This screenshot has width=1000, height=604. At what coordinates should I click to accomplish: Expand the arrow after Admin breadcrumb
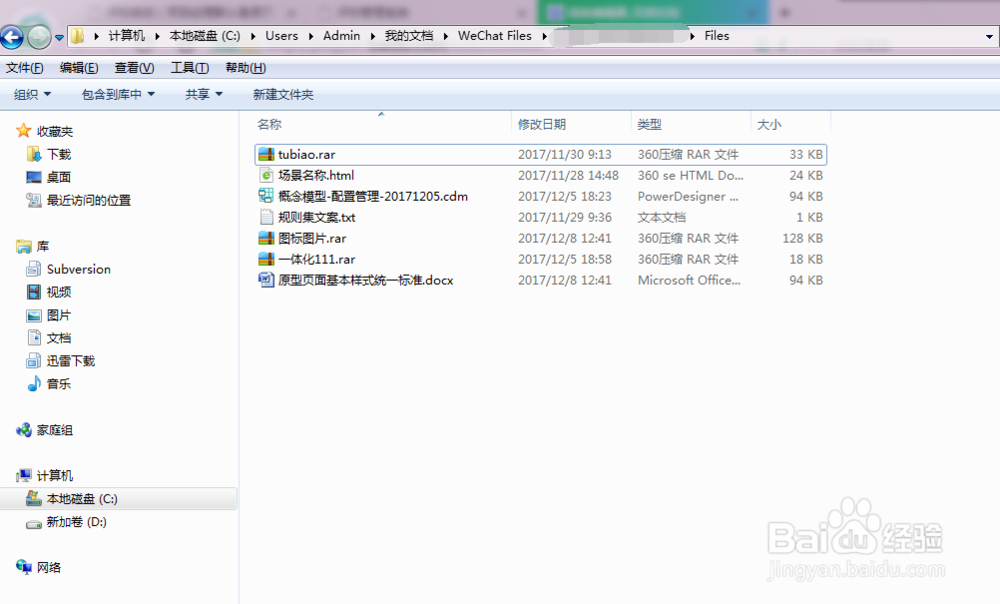pyautogui.click(x=372, y=36)
